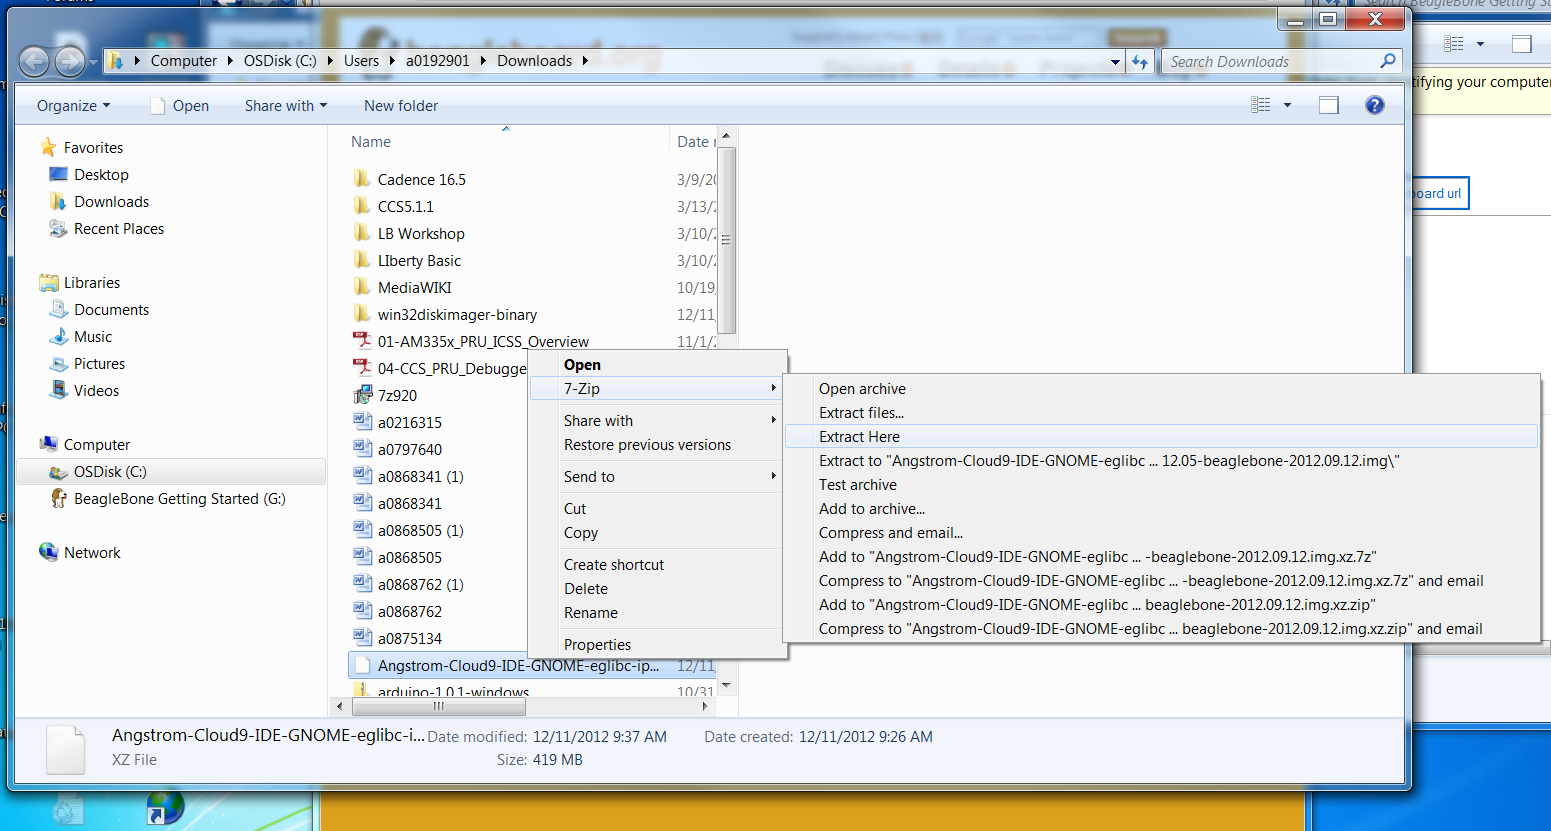Select the BeagleBone Getting Started drive
1551x831 pixels.
point(179,499)
